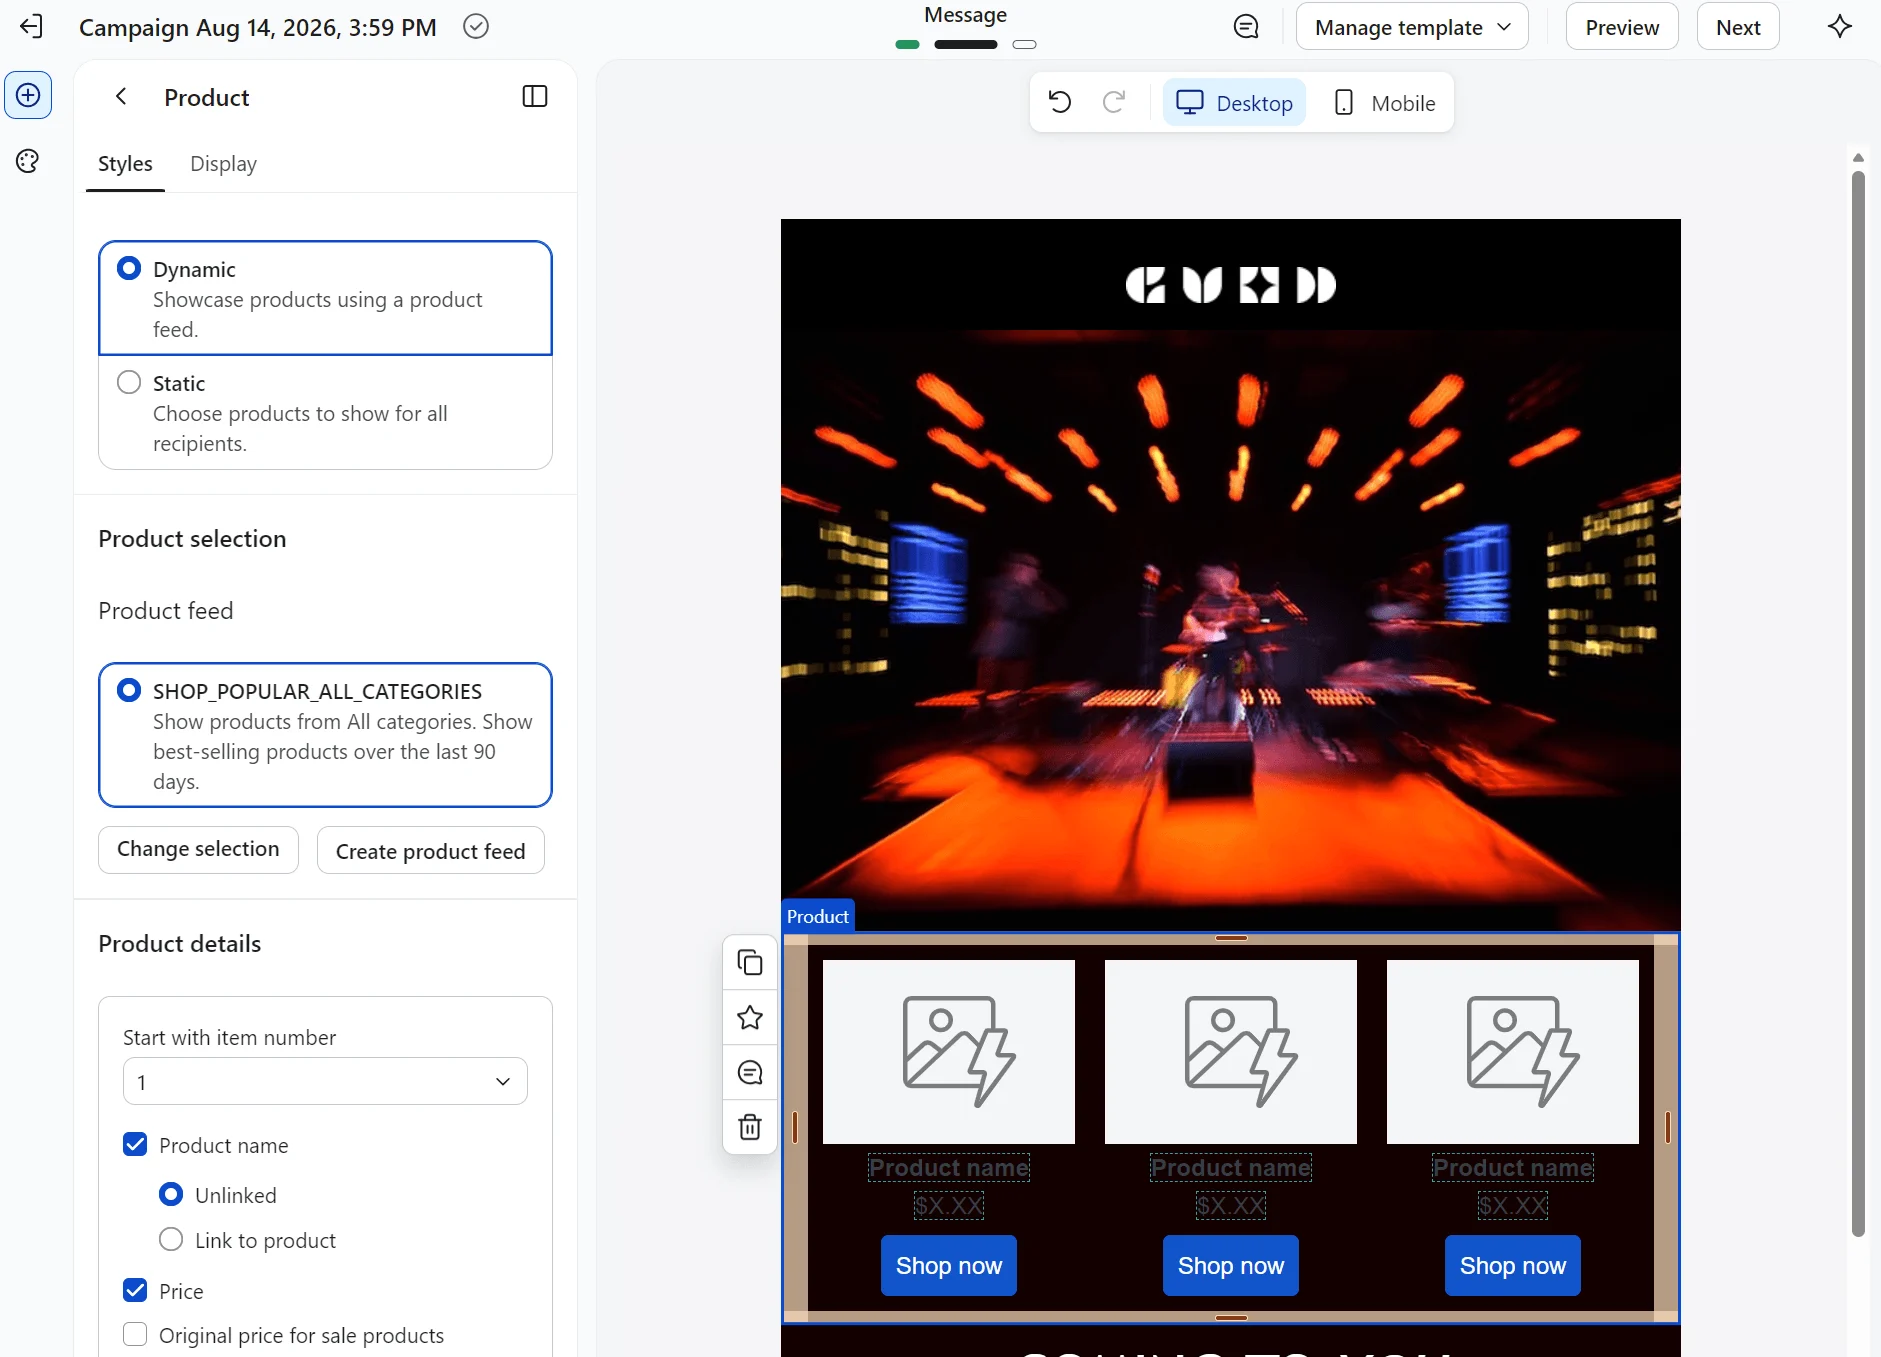This screenshot has width=1881, height=1357.
Task: Choose Link to product option
Action: (x=171, y=1240)
